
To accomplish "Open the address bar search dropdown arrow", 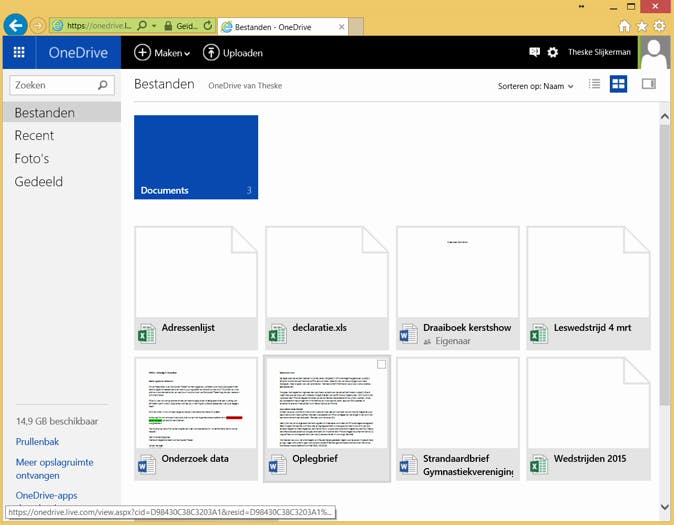I will [154, 26].
